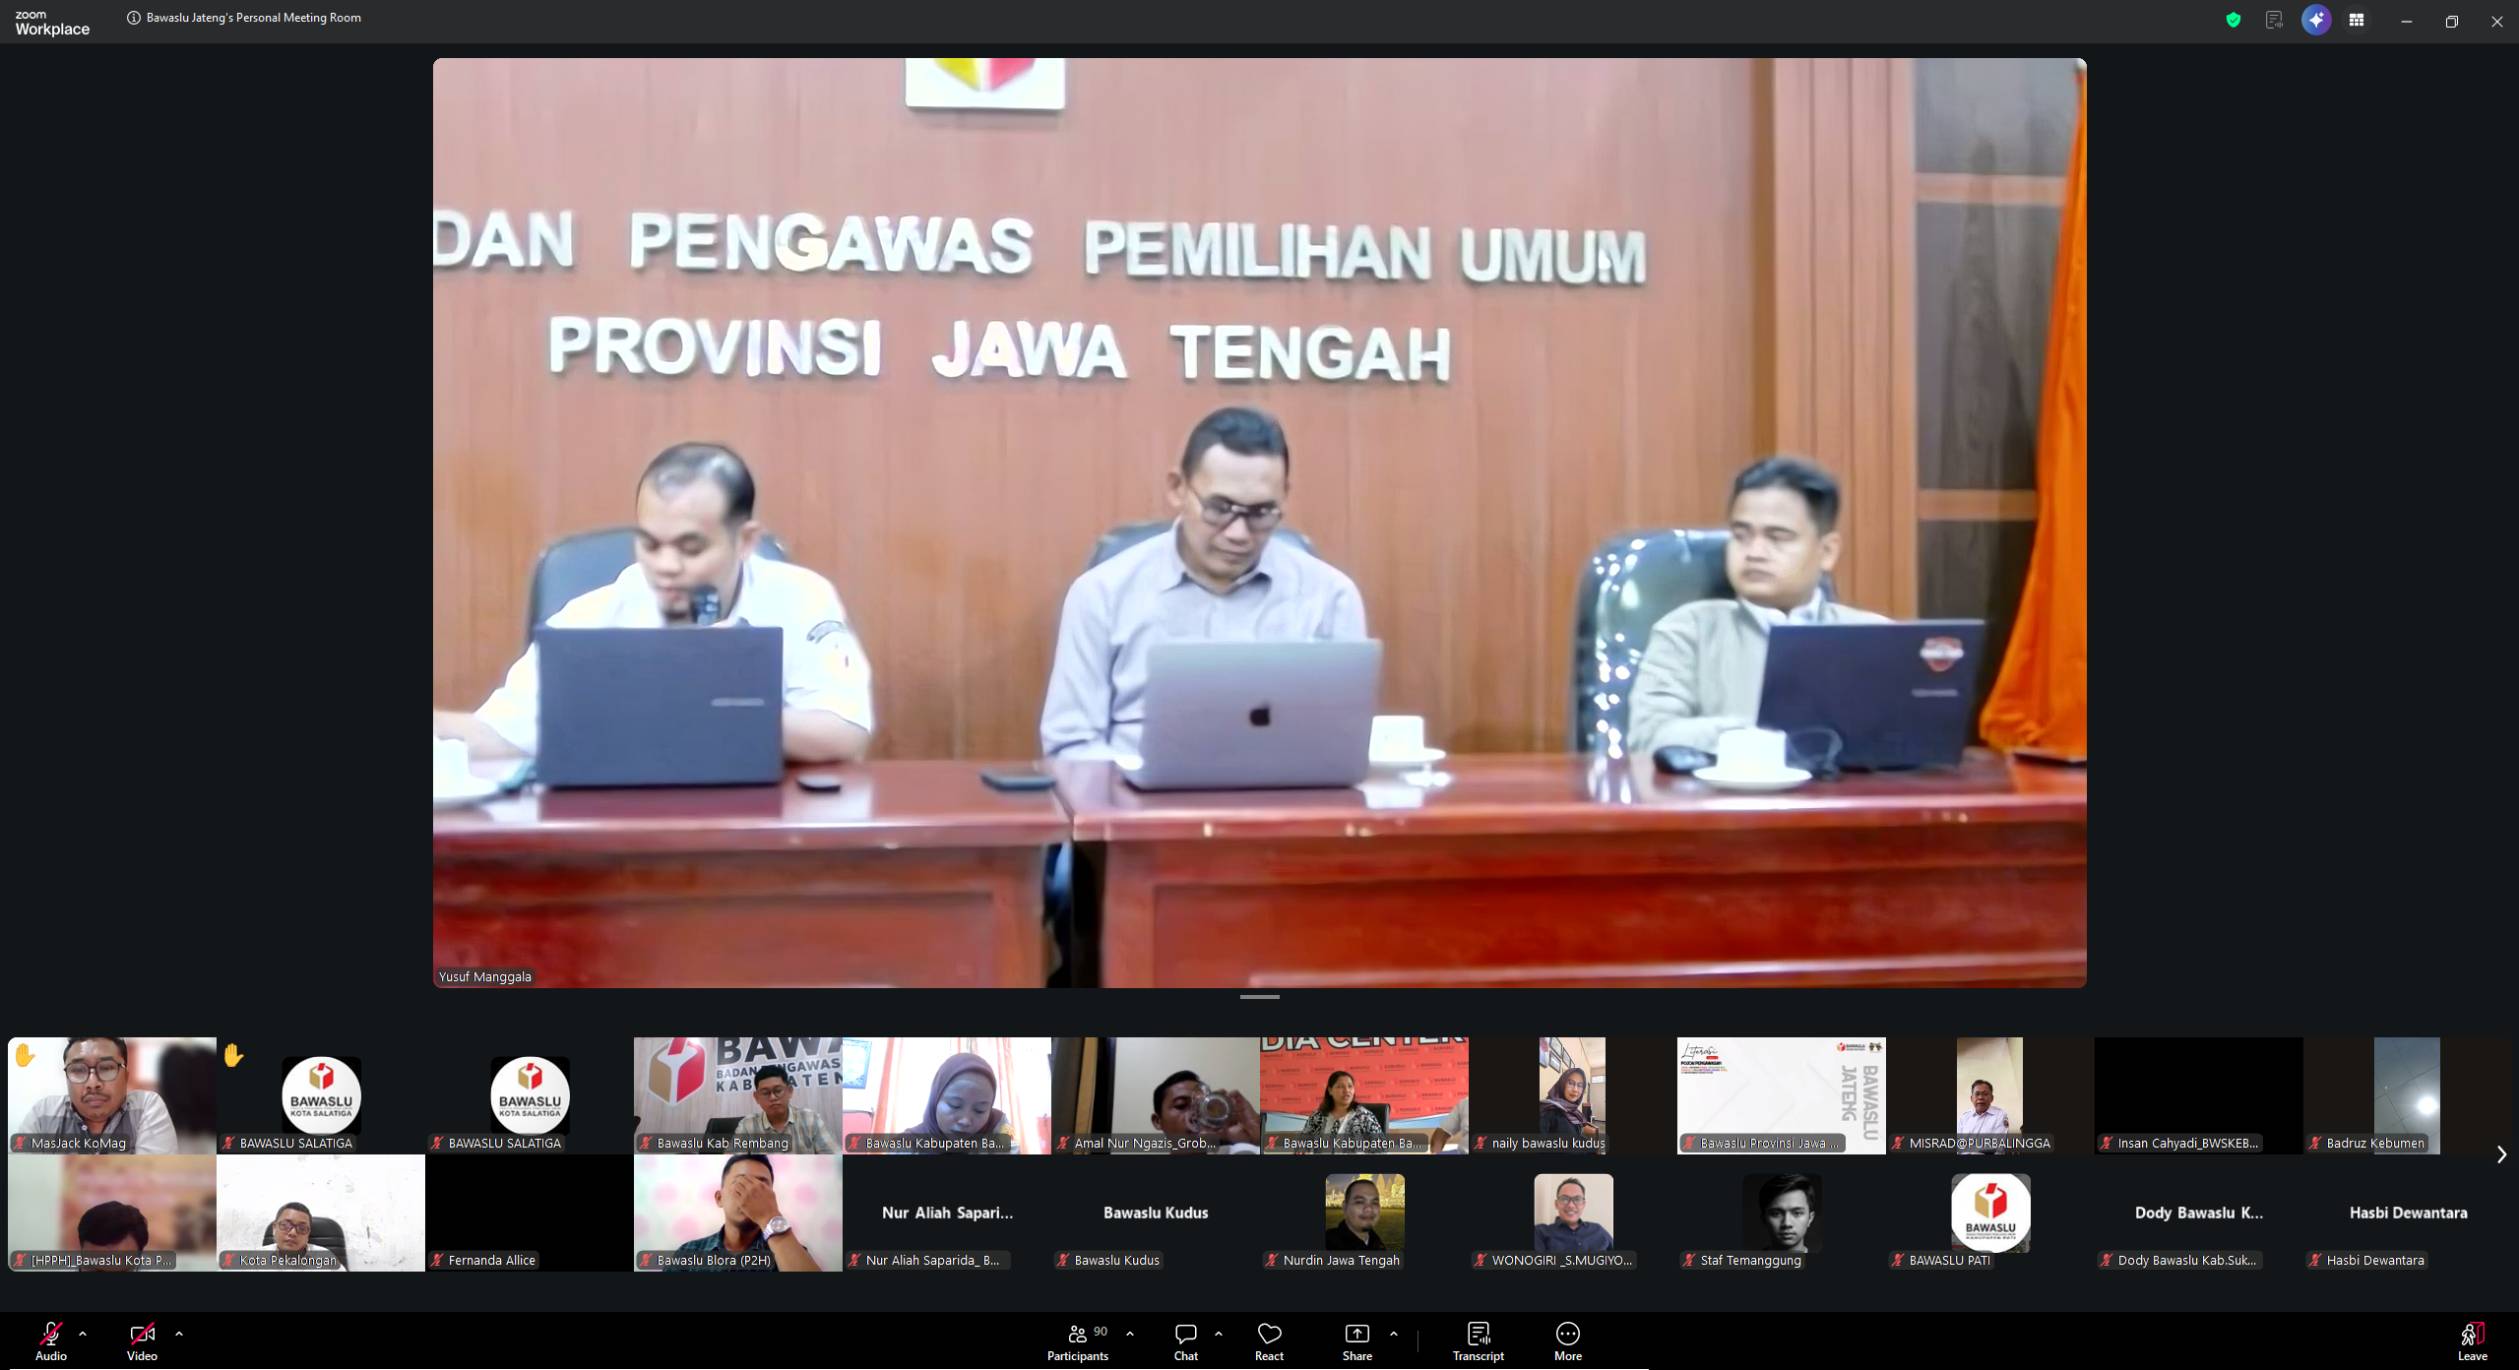Open the meeting information icon

(133, 18)
